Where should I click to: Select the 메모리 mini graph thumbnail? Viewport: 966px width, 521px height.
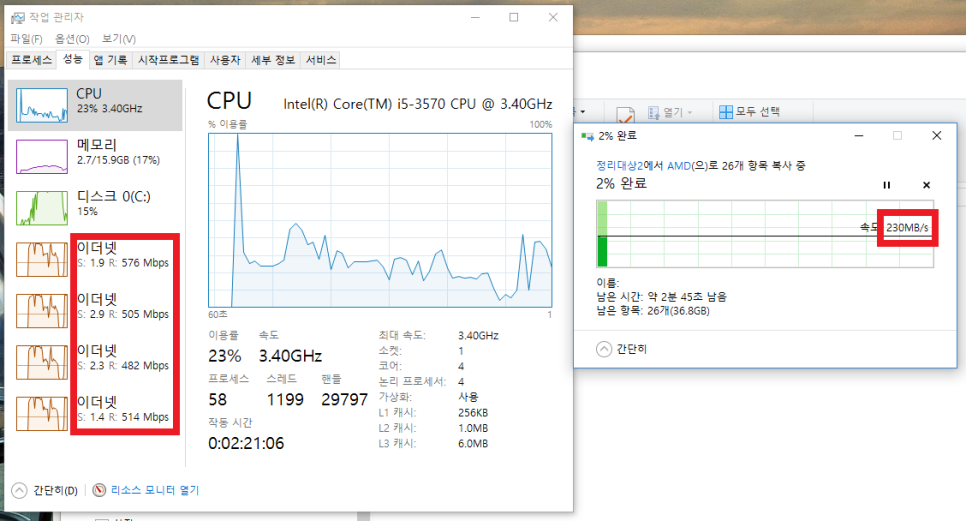pos(42,156)
